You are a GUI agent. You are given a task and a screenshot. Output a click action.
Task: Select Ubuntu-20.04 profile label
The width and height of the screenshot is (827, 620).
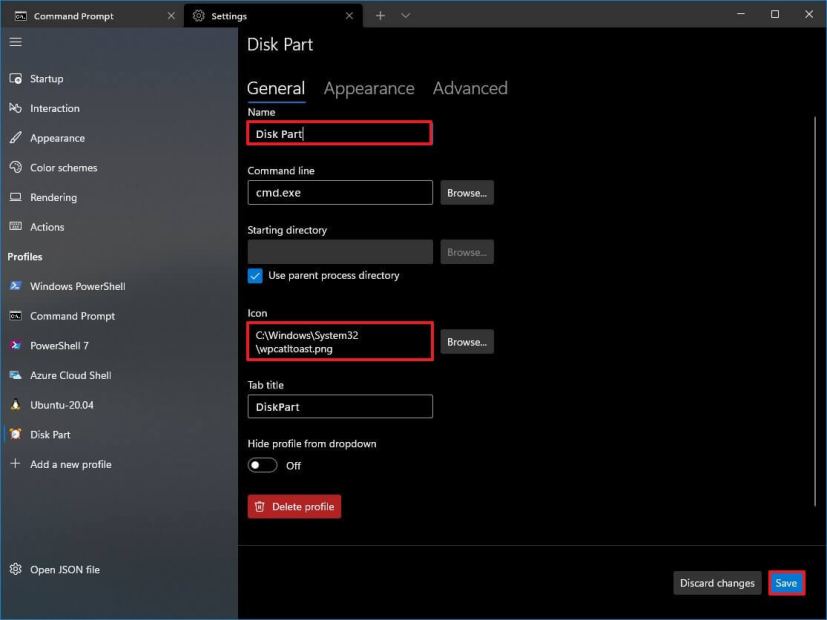(62, 405)
